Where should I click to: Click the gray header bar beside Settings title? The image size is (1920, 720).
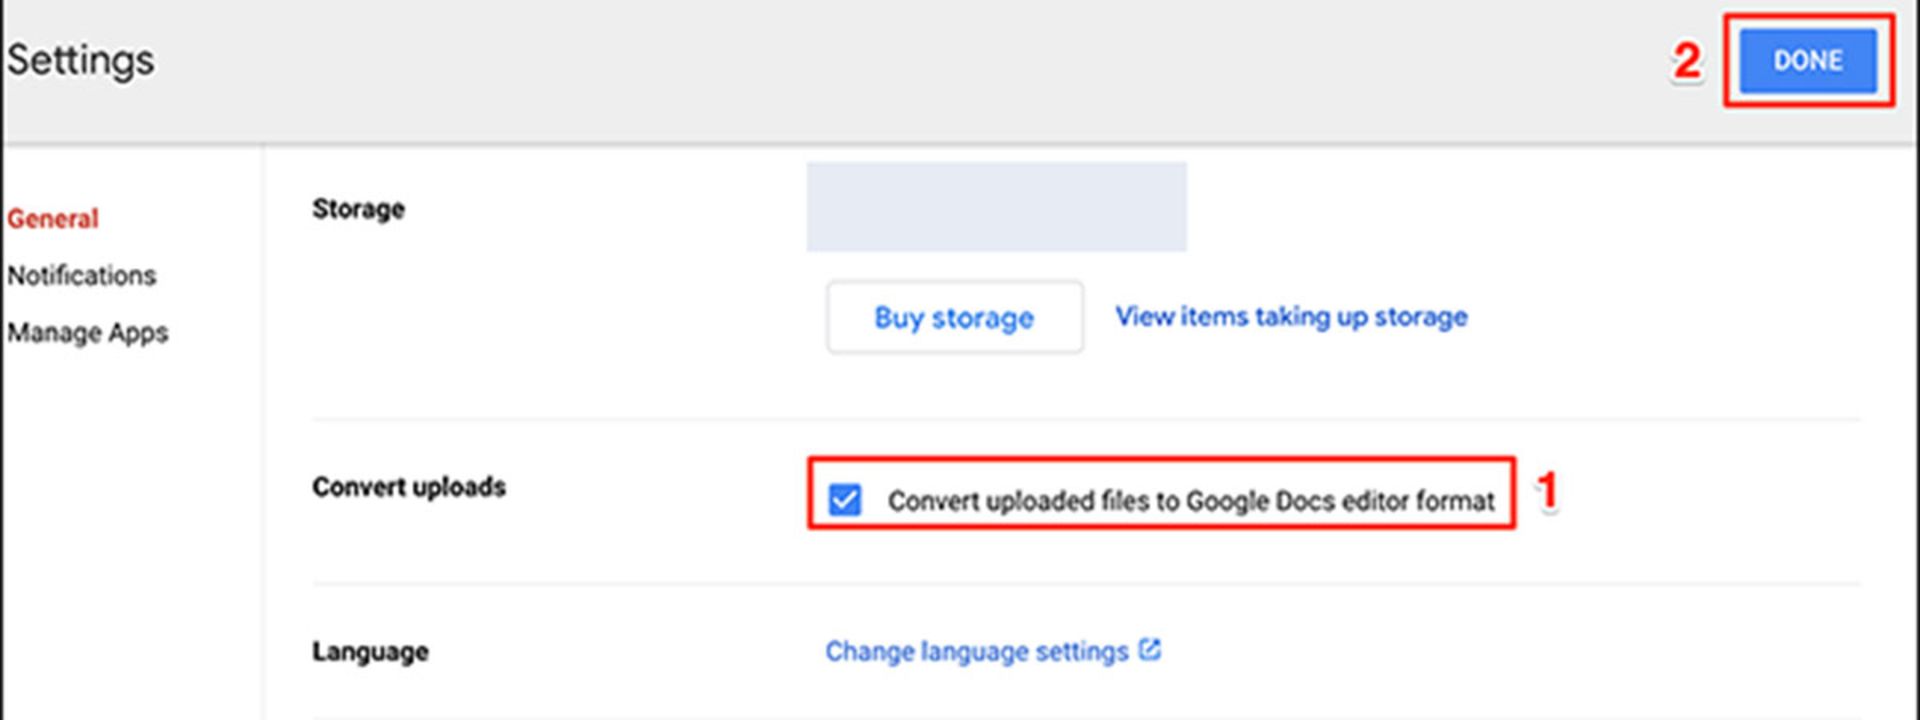point(900,70)
